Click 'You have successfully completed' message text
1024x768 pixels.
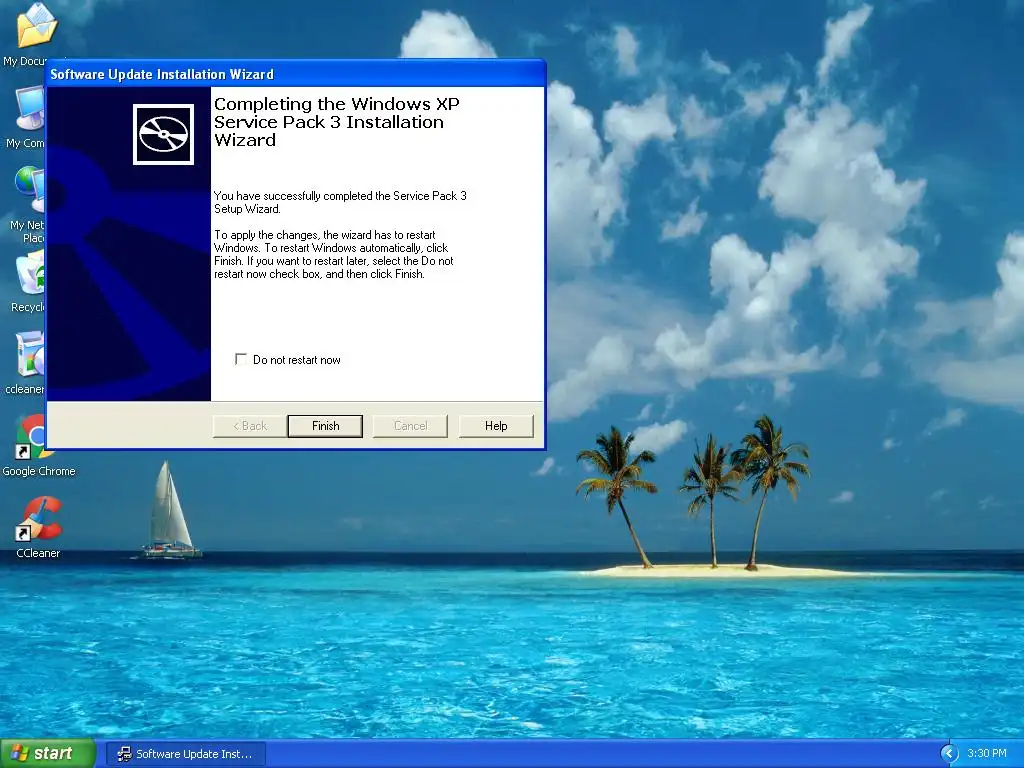(340, 202)
